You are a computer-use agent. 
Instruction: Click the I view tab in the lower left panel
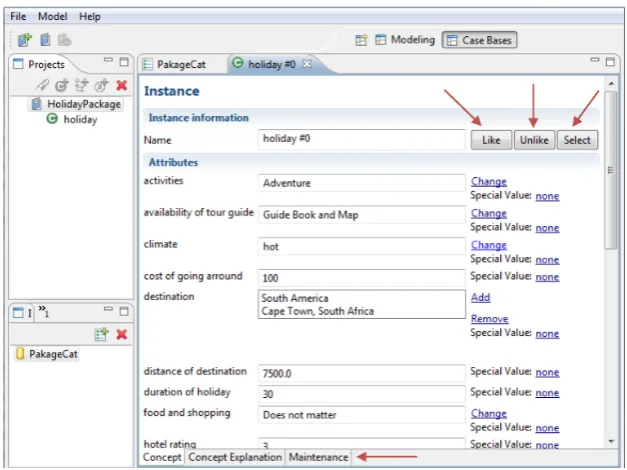pos(23,312)
